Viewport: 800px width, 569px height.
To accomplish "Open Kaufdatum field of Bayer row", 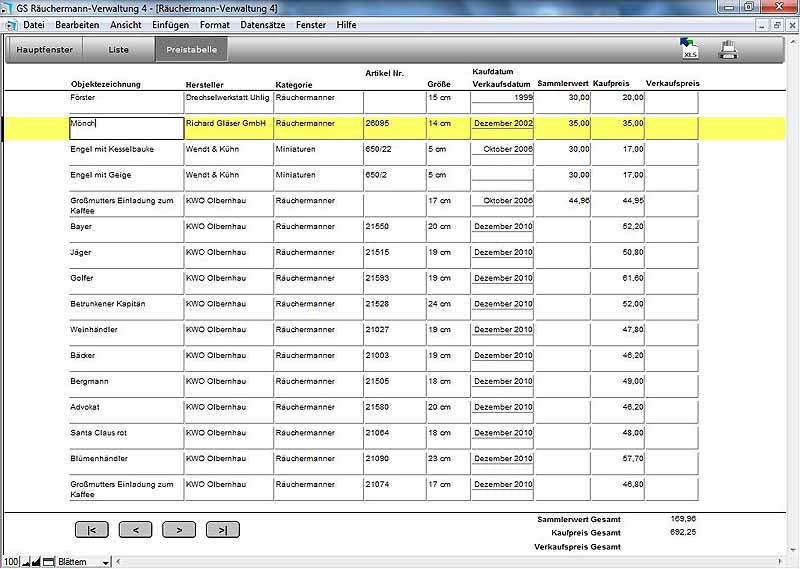I will 502,227.
